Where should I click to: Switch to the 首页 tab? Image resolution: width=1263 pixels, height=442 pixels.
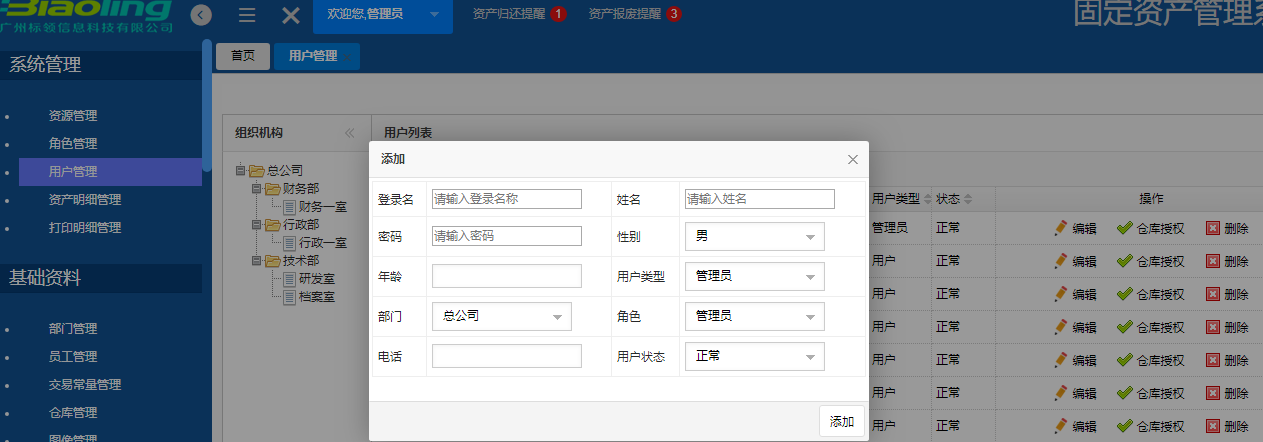coord(243,56)
